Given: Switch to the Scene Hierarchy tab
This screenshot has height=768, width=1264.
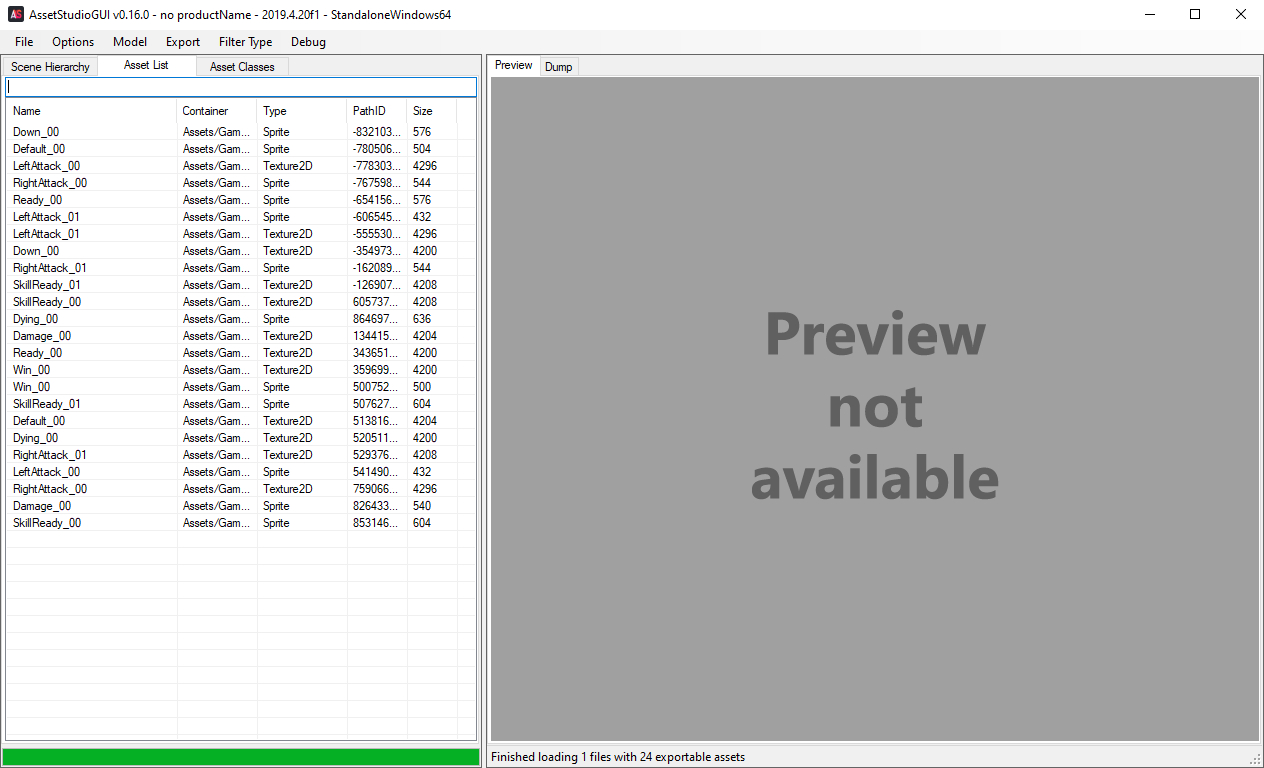Looking at the screenshot, I should click(50, 67).
